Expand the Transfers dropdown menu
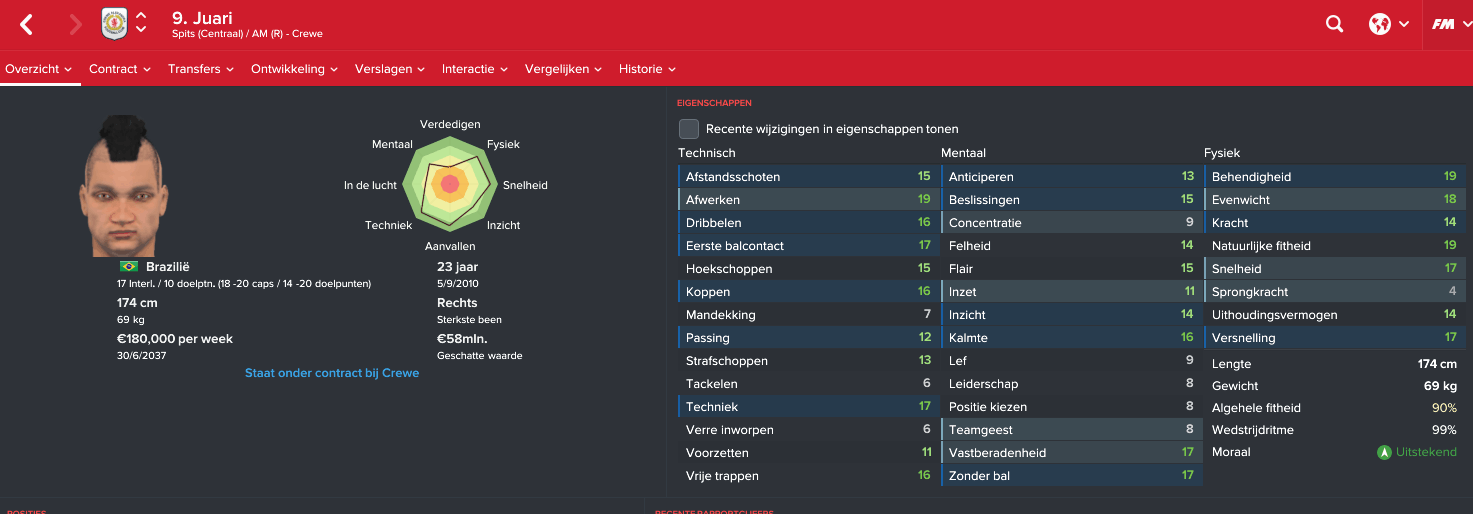This screenshot has height=514, width=1473. coord(200,69)
